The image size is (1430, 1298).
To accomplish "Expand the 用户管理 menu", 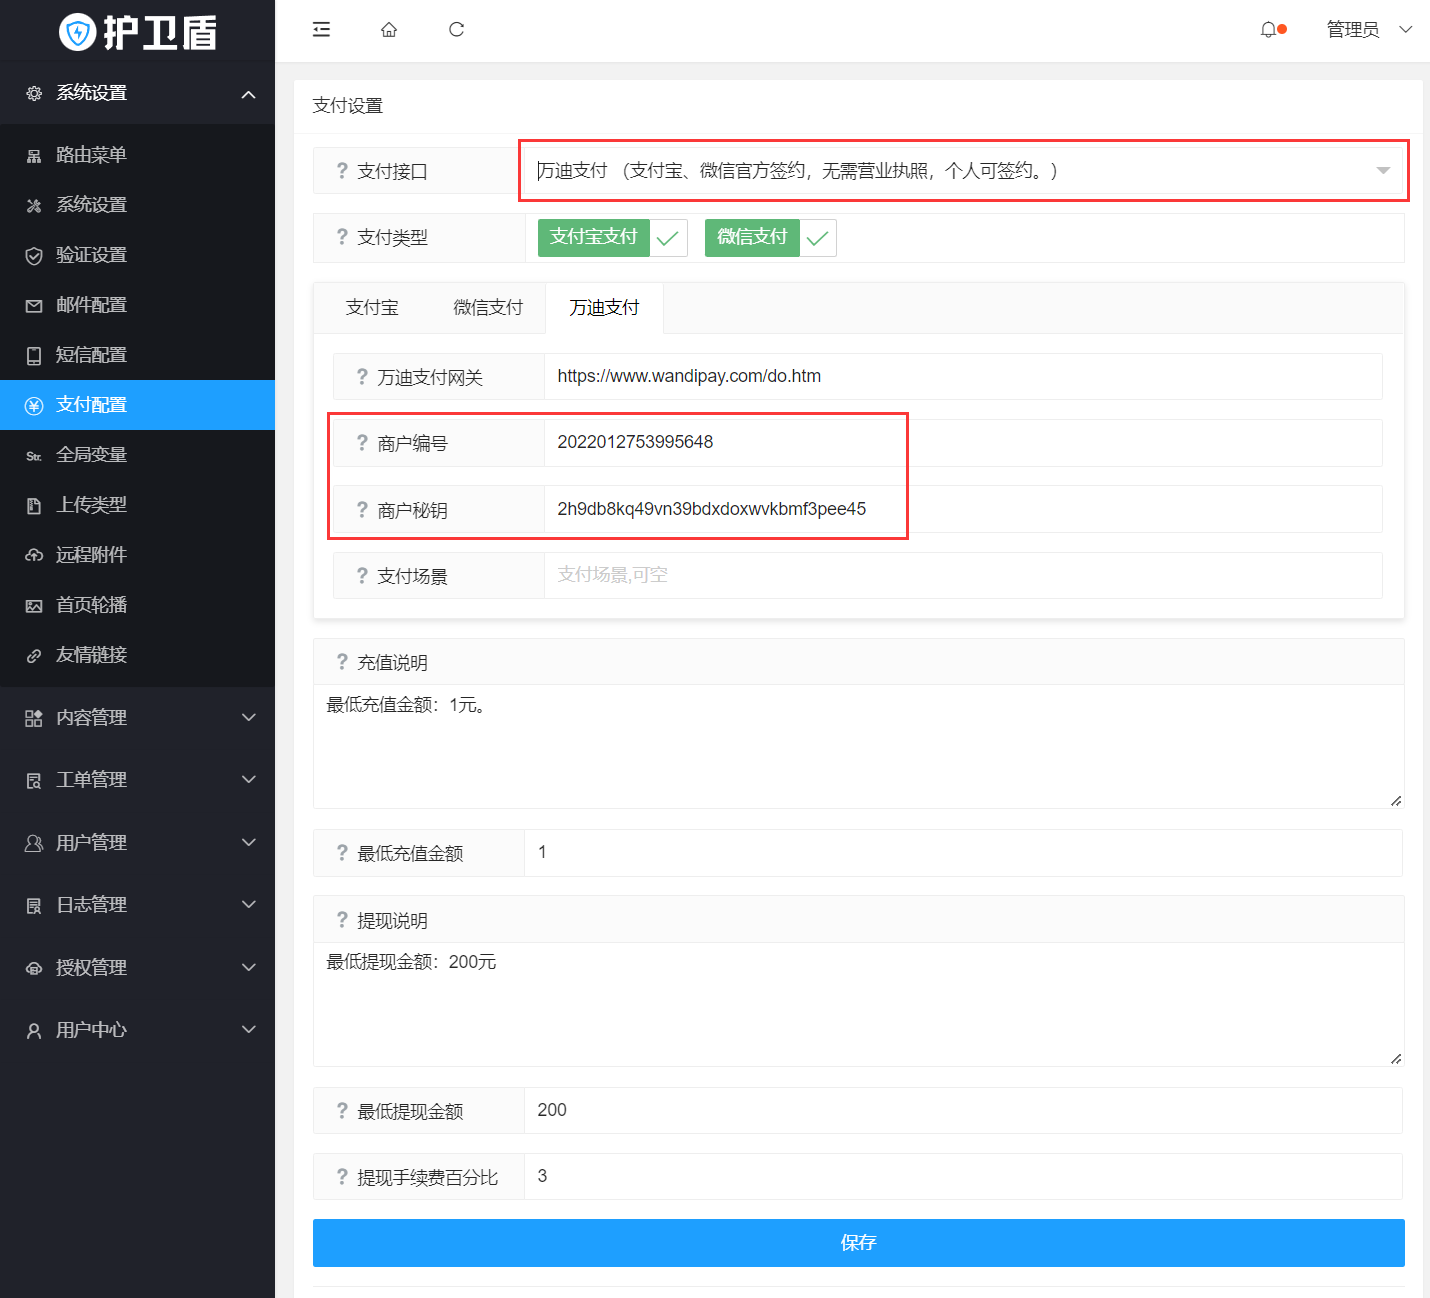I will (137, 843).
